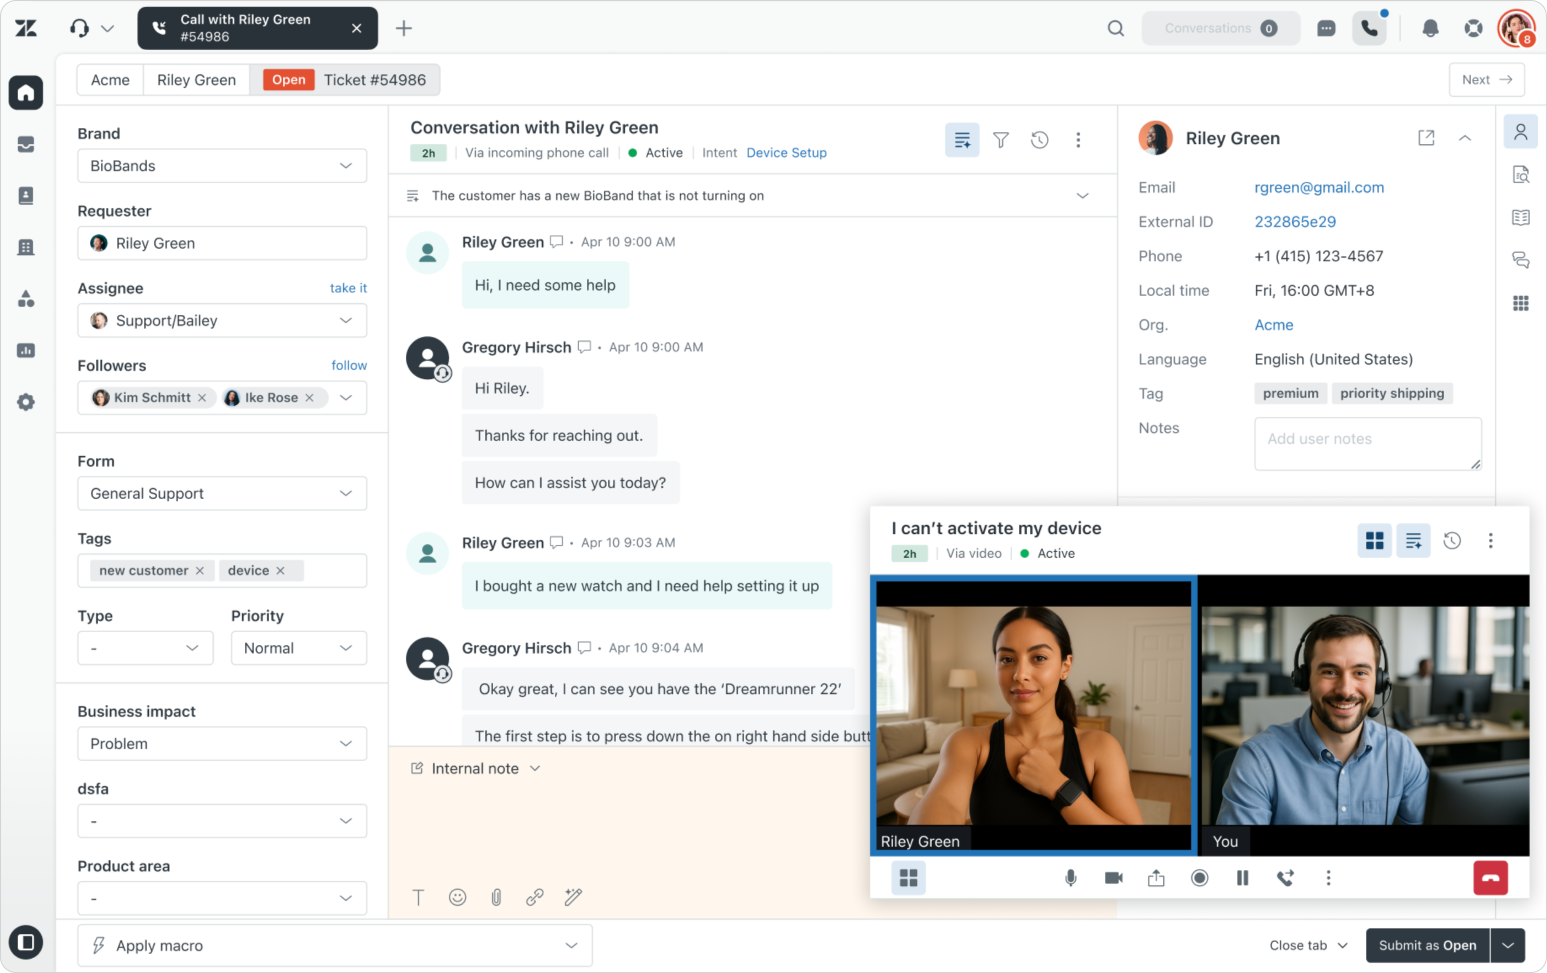Image resolution: width=1547 pixels, height=973 pixels.
Task: Mute the microphone in video call
Action: (1070, 878)
